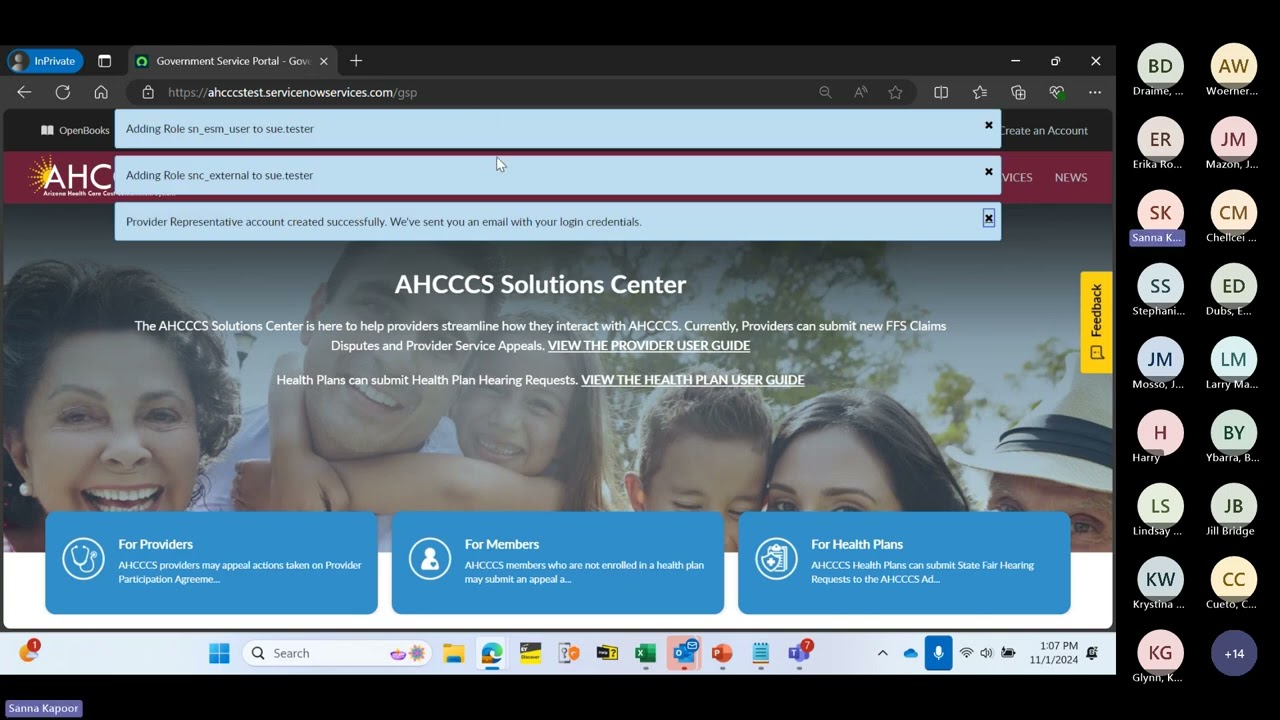This screenshot has width=1280, height=720.
Task: Open the browser Settings and more menu
Action: click(1095, 92)
